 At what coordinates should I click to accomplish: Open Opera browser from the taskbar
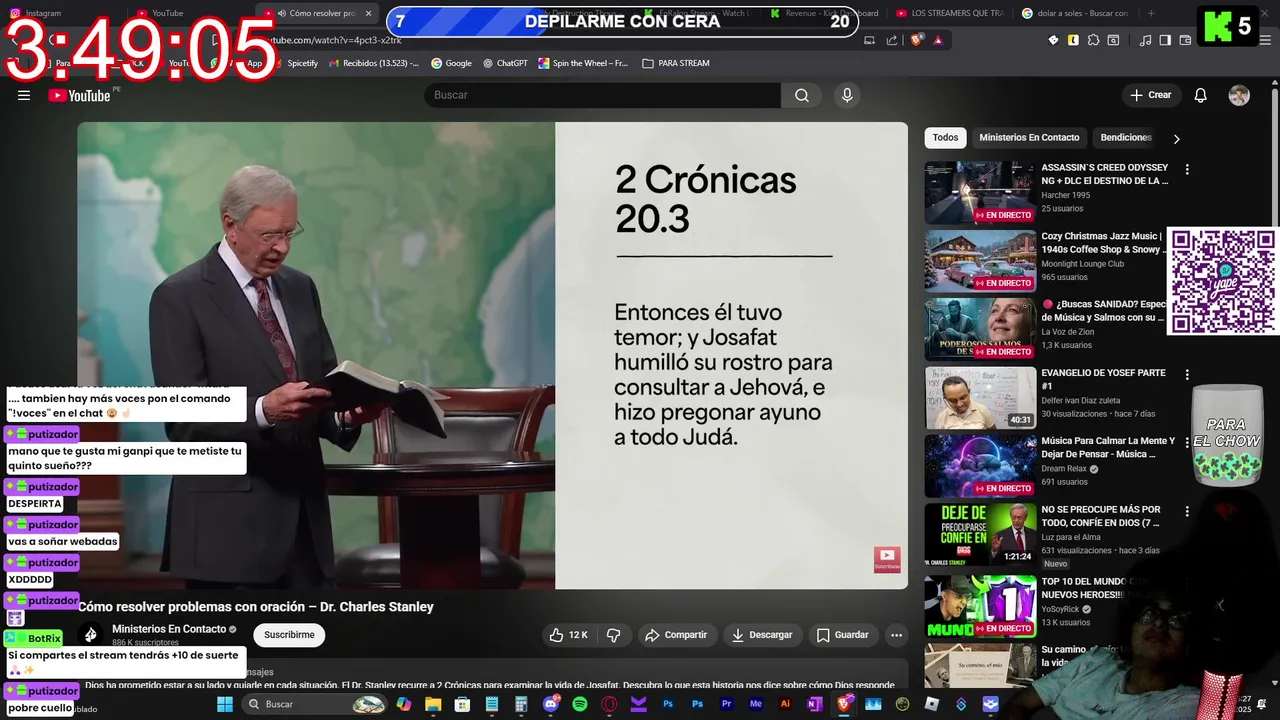(x=609, y=705)
